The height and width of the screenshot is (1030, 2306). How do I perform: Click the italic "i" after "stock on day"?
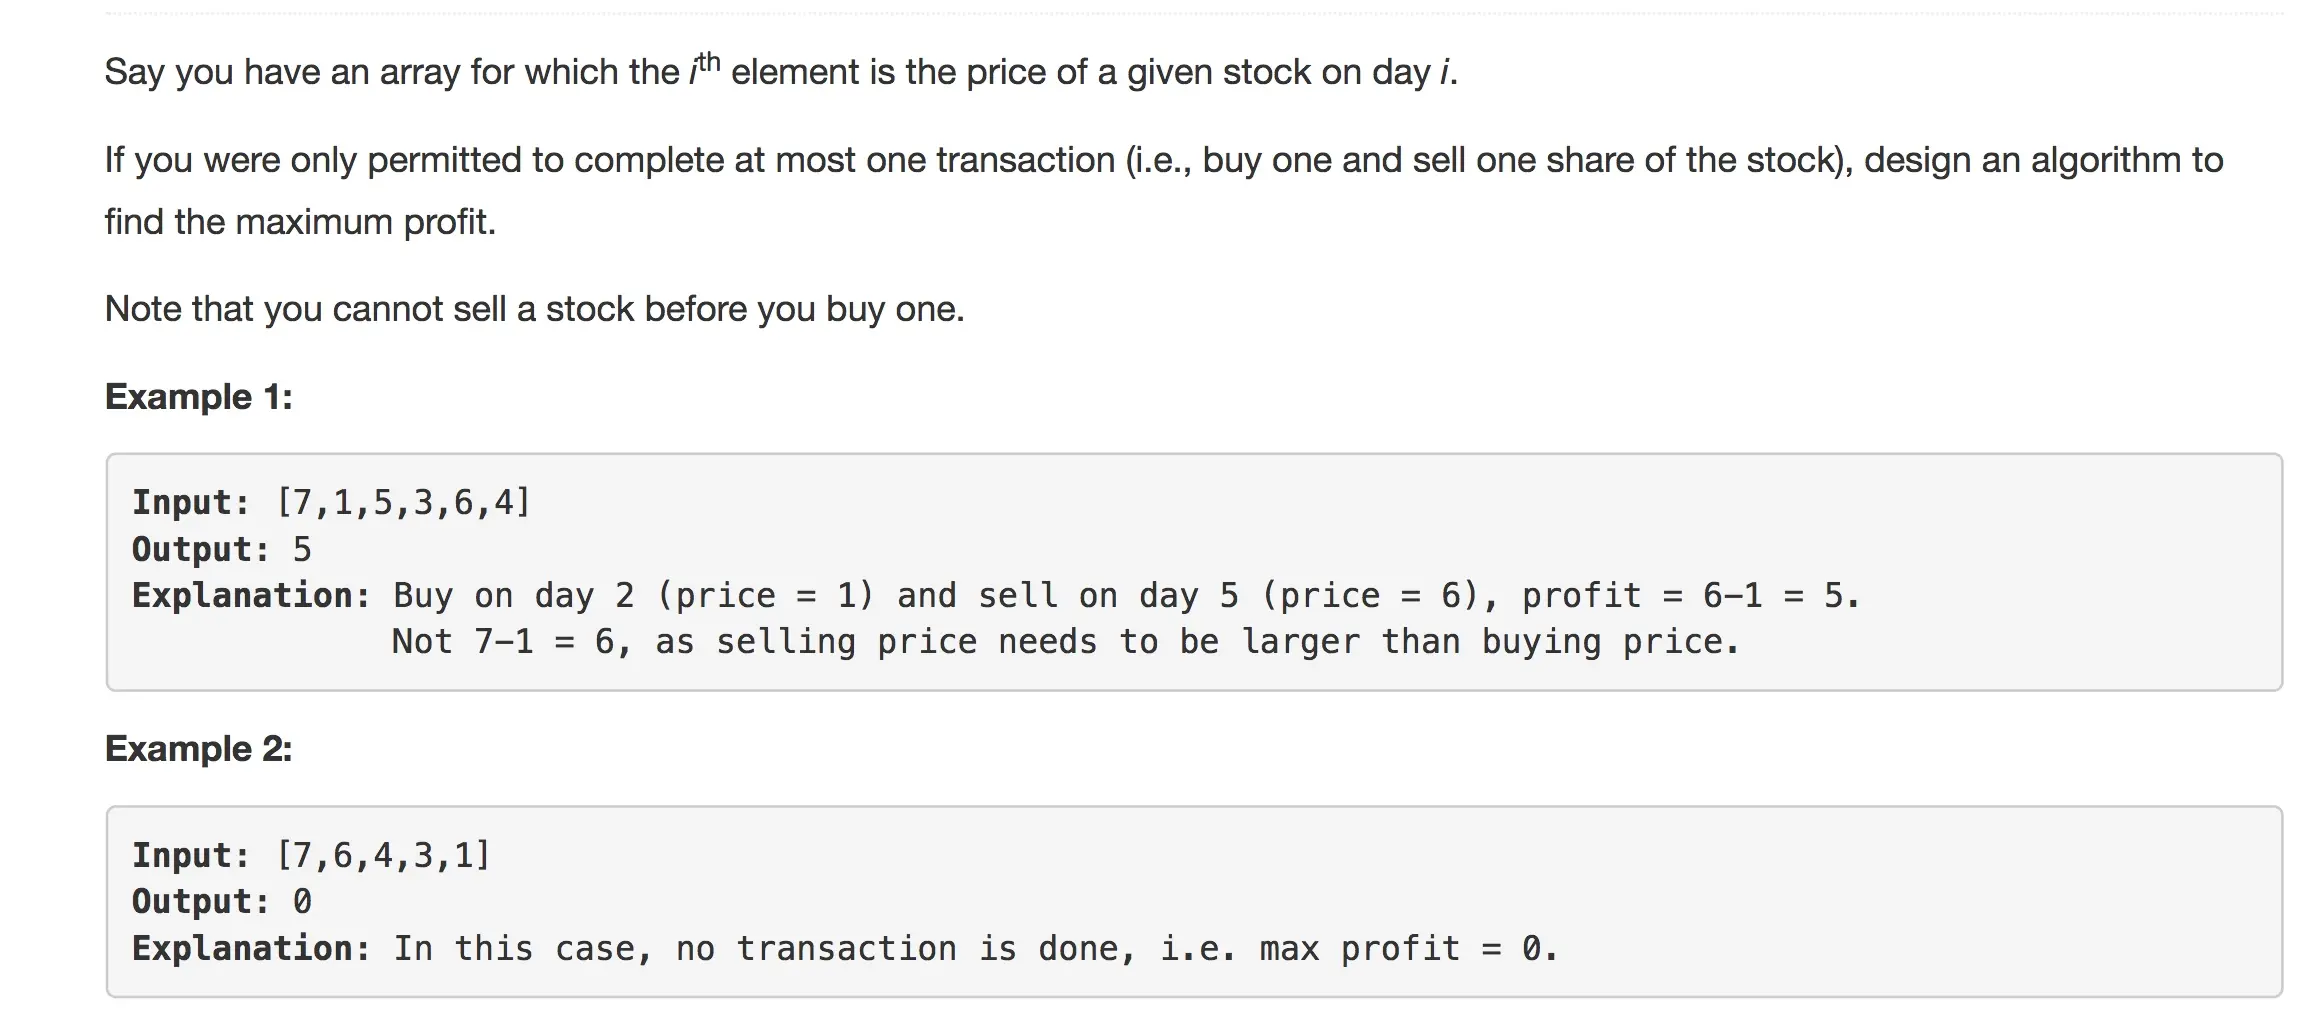pos(1444,72)
